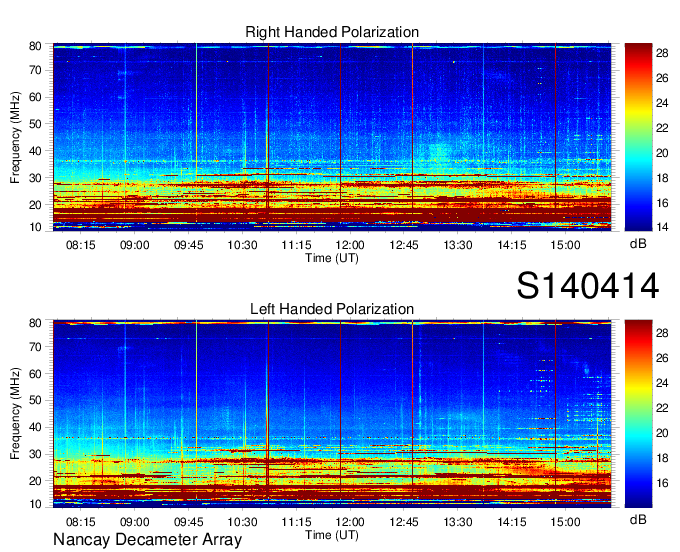The width and height of the screenshot is (680, 552).
Task: Click 09:00 tick on Right Handed plot time axis
Action: pyautogui.click(x=134, y=245)
